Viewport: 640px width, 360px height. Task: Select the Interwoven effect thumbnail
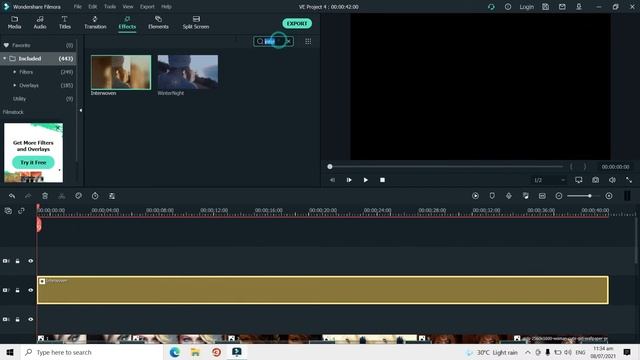[121, 72]
